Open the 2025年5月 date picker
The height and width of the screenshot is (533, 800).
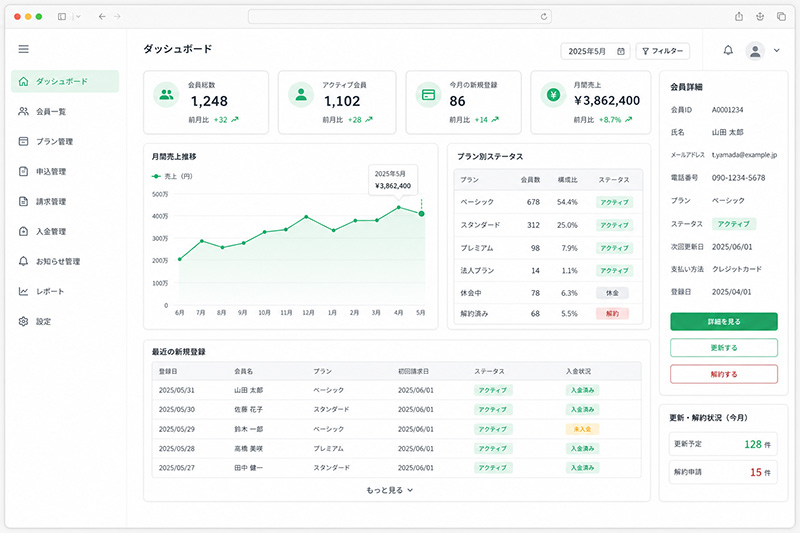coord(595,51)
